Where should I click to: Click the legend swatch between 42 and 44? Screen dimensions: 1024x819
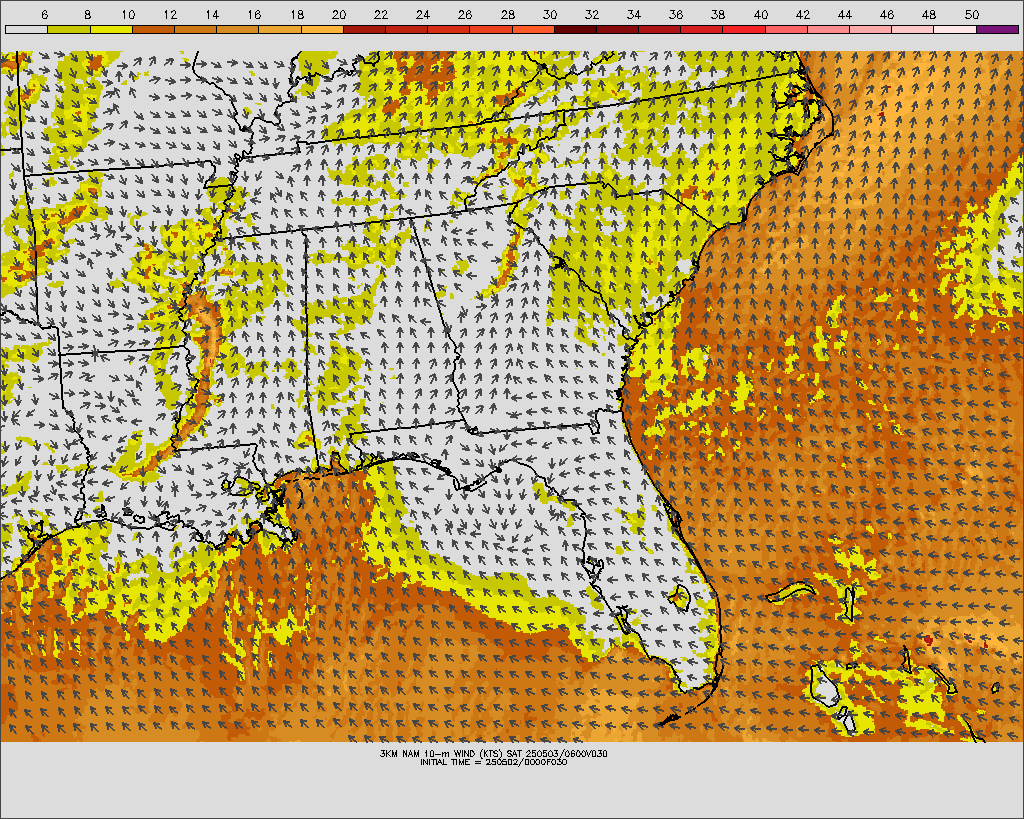point(829,30)
